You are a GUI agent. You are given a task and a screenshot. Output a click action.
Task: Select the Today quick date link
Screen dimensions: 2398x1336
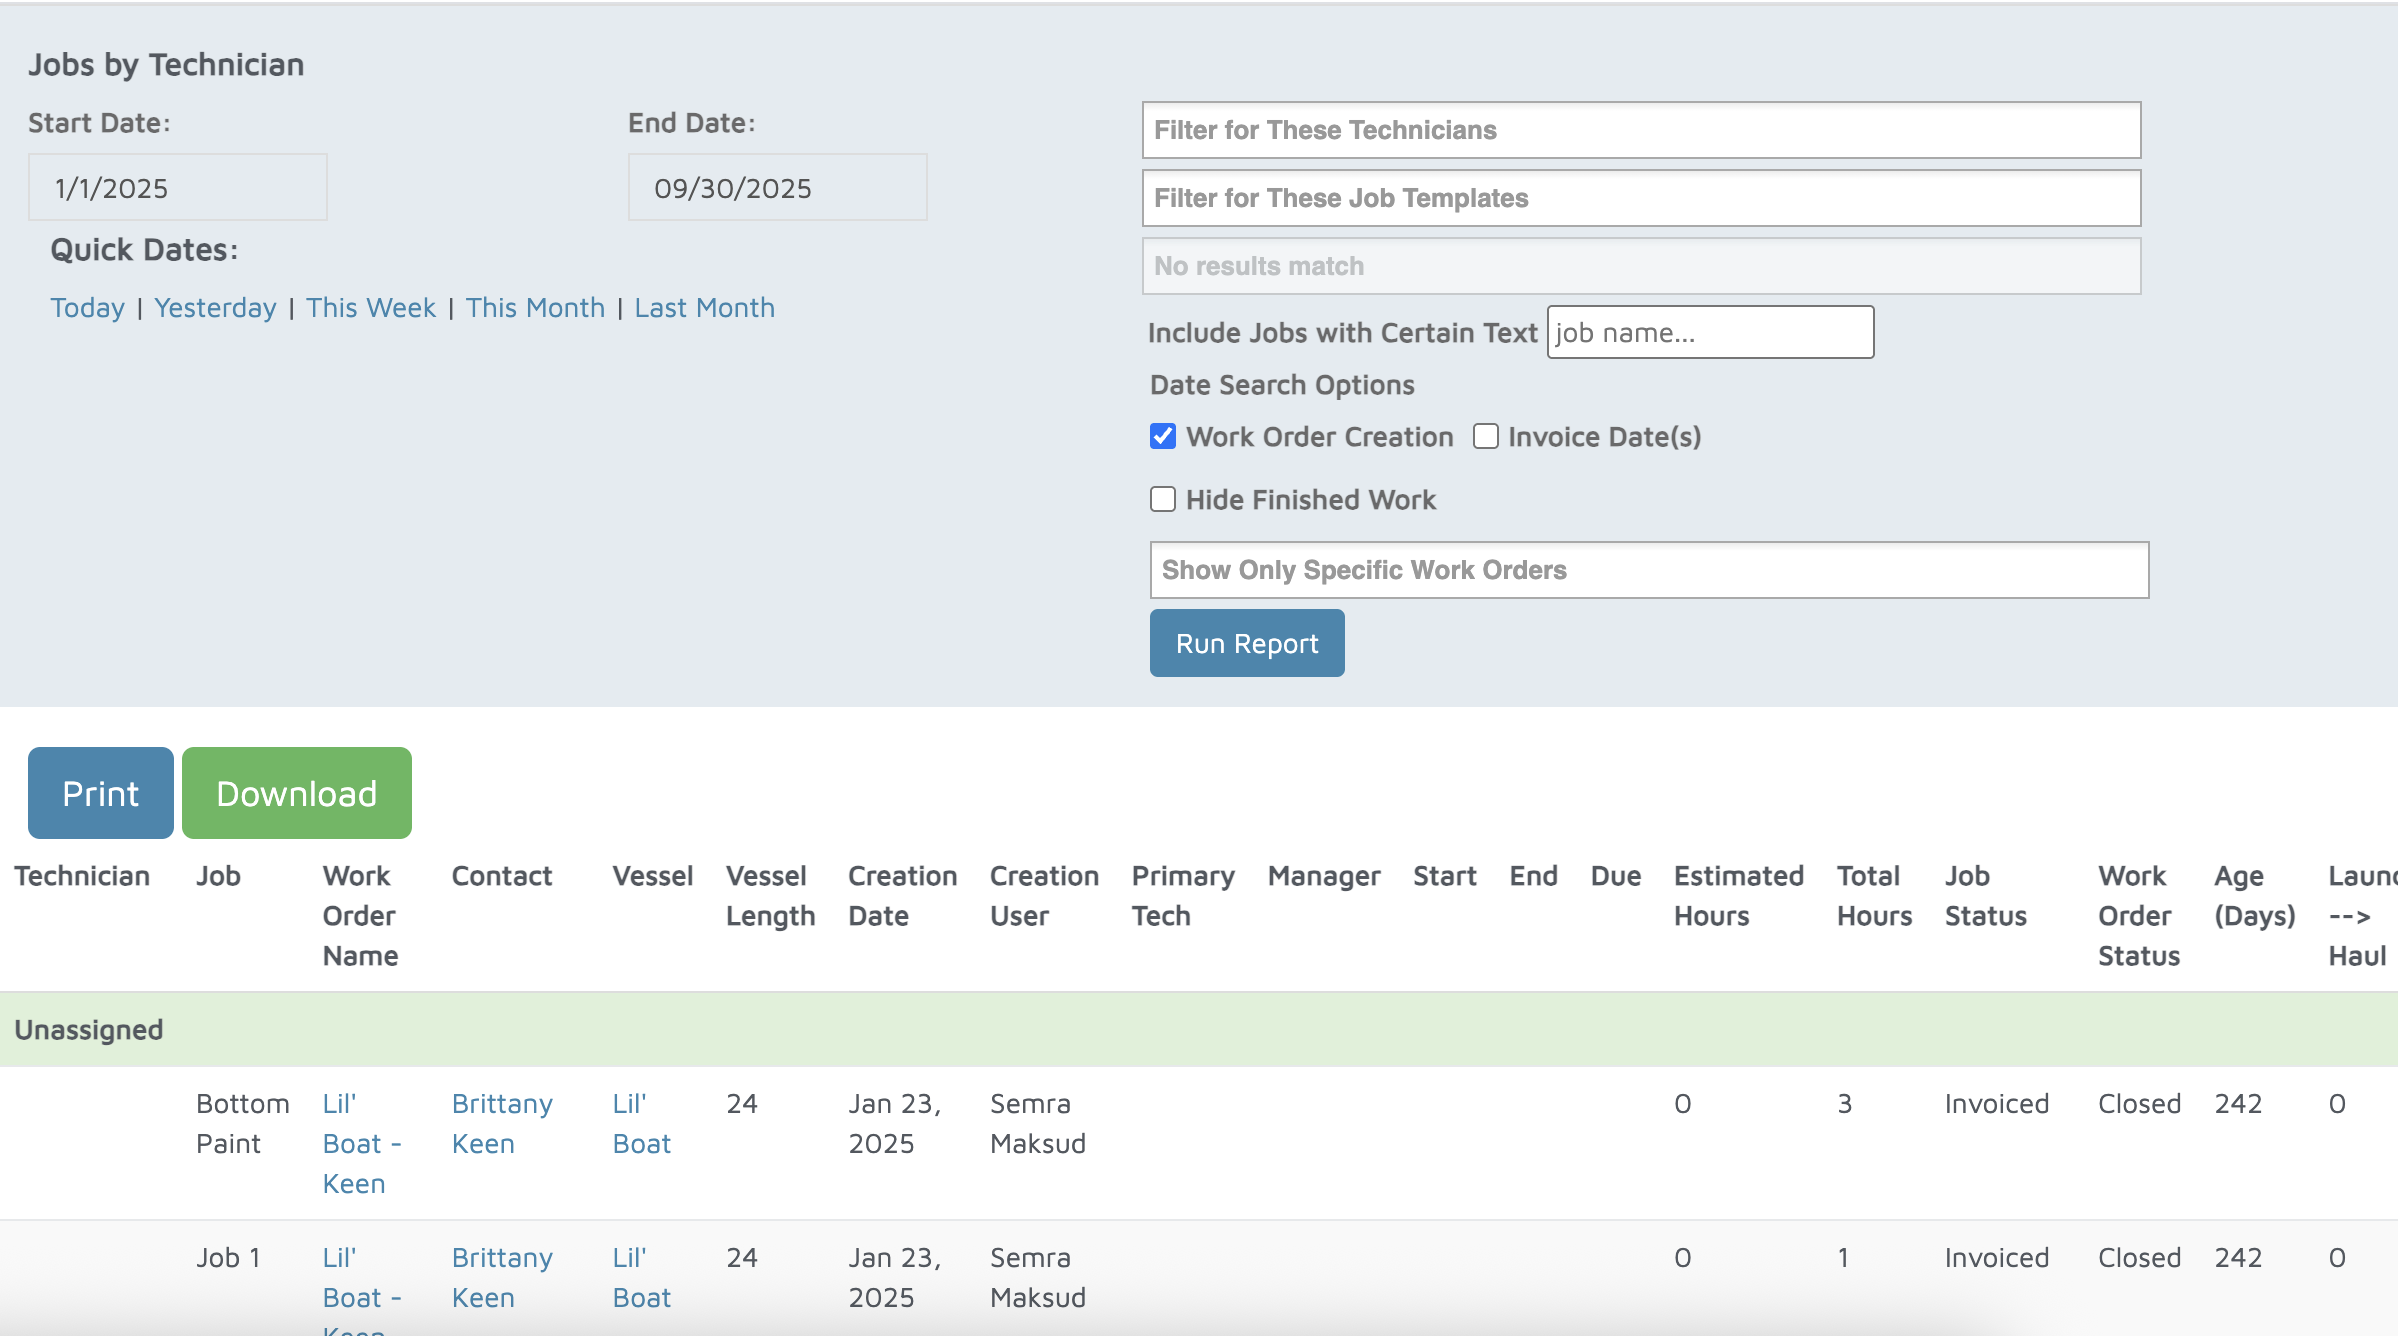[88, 308]
